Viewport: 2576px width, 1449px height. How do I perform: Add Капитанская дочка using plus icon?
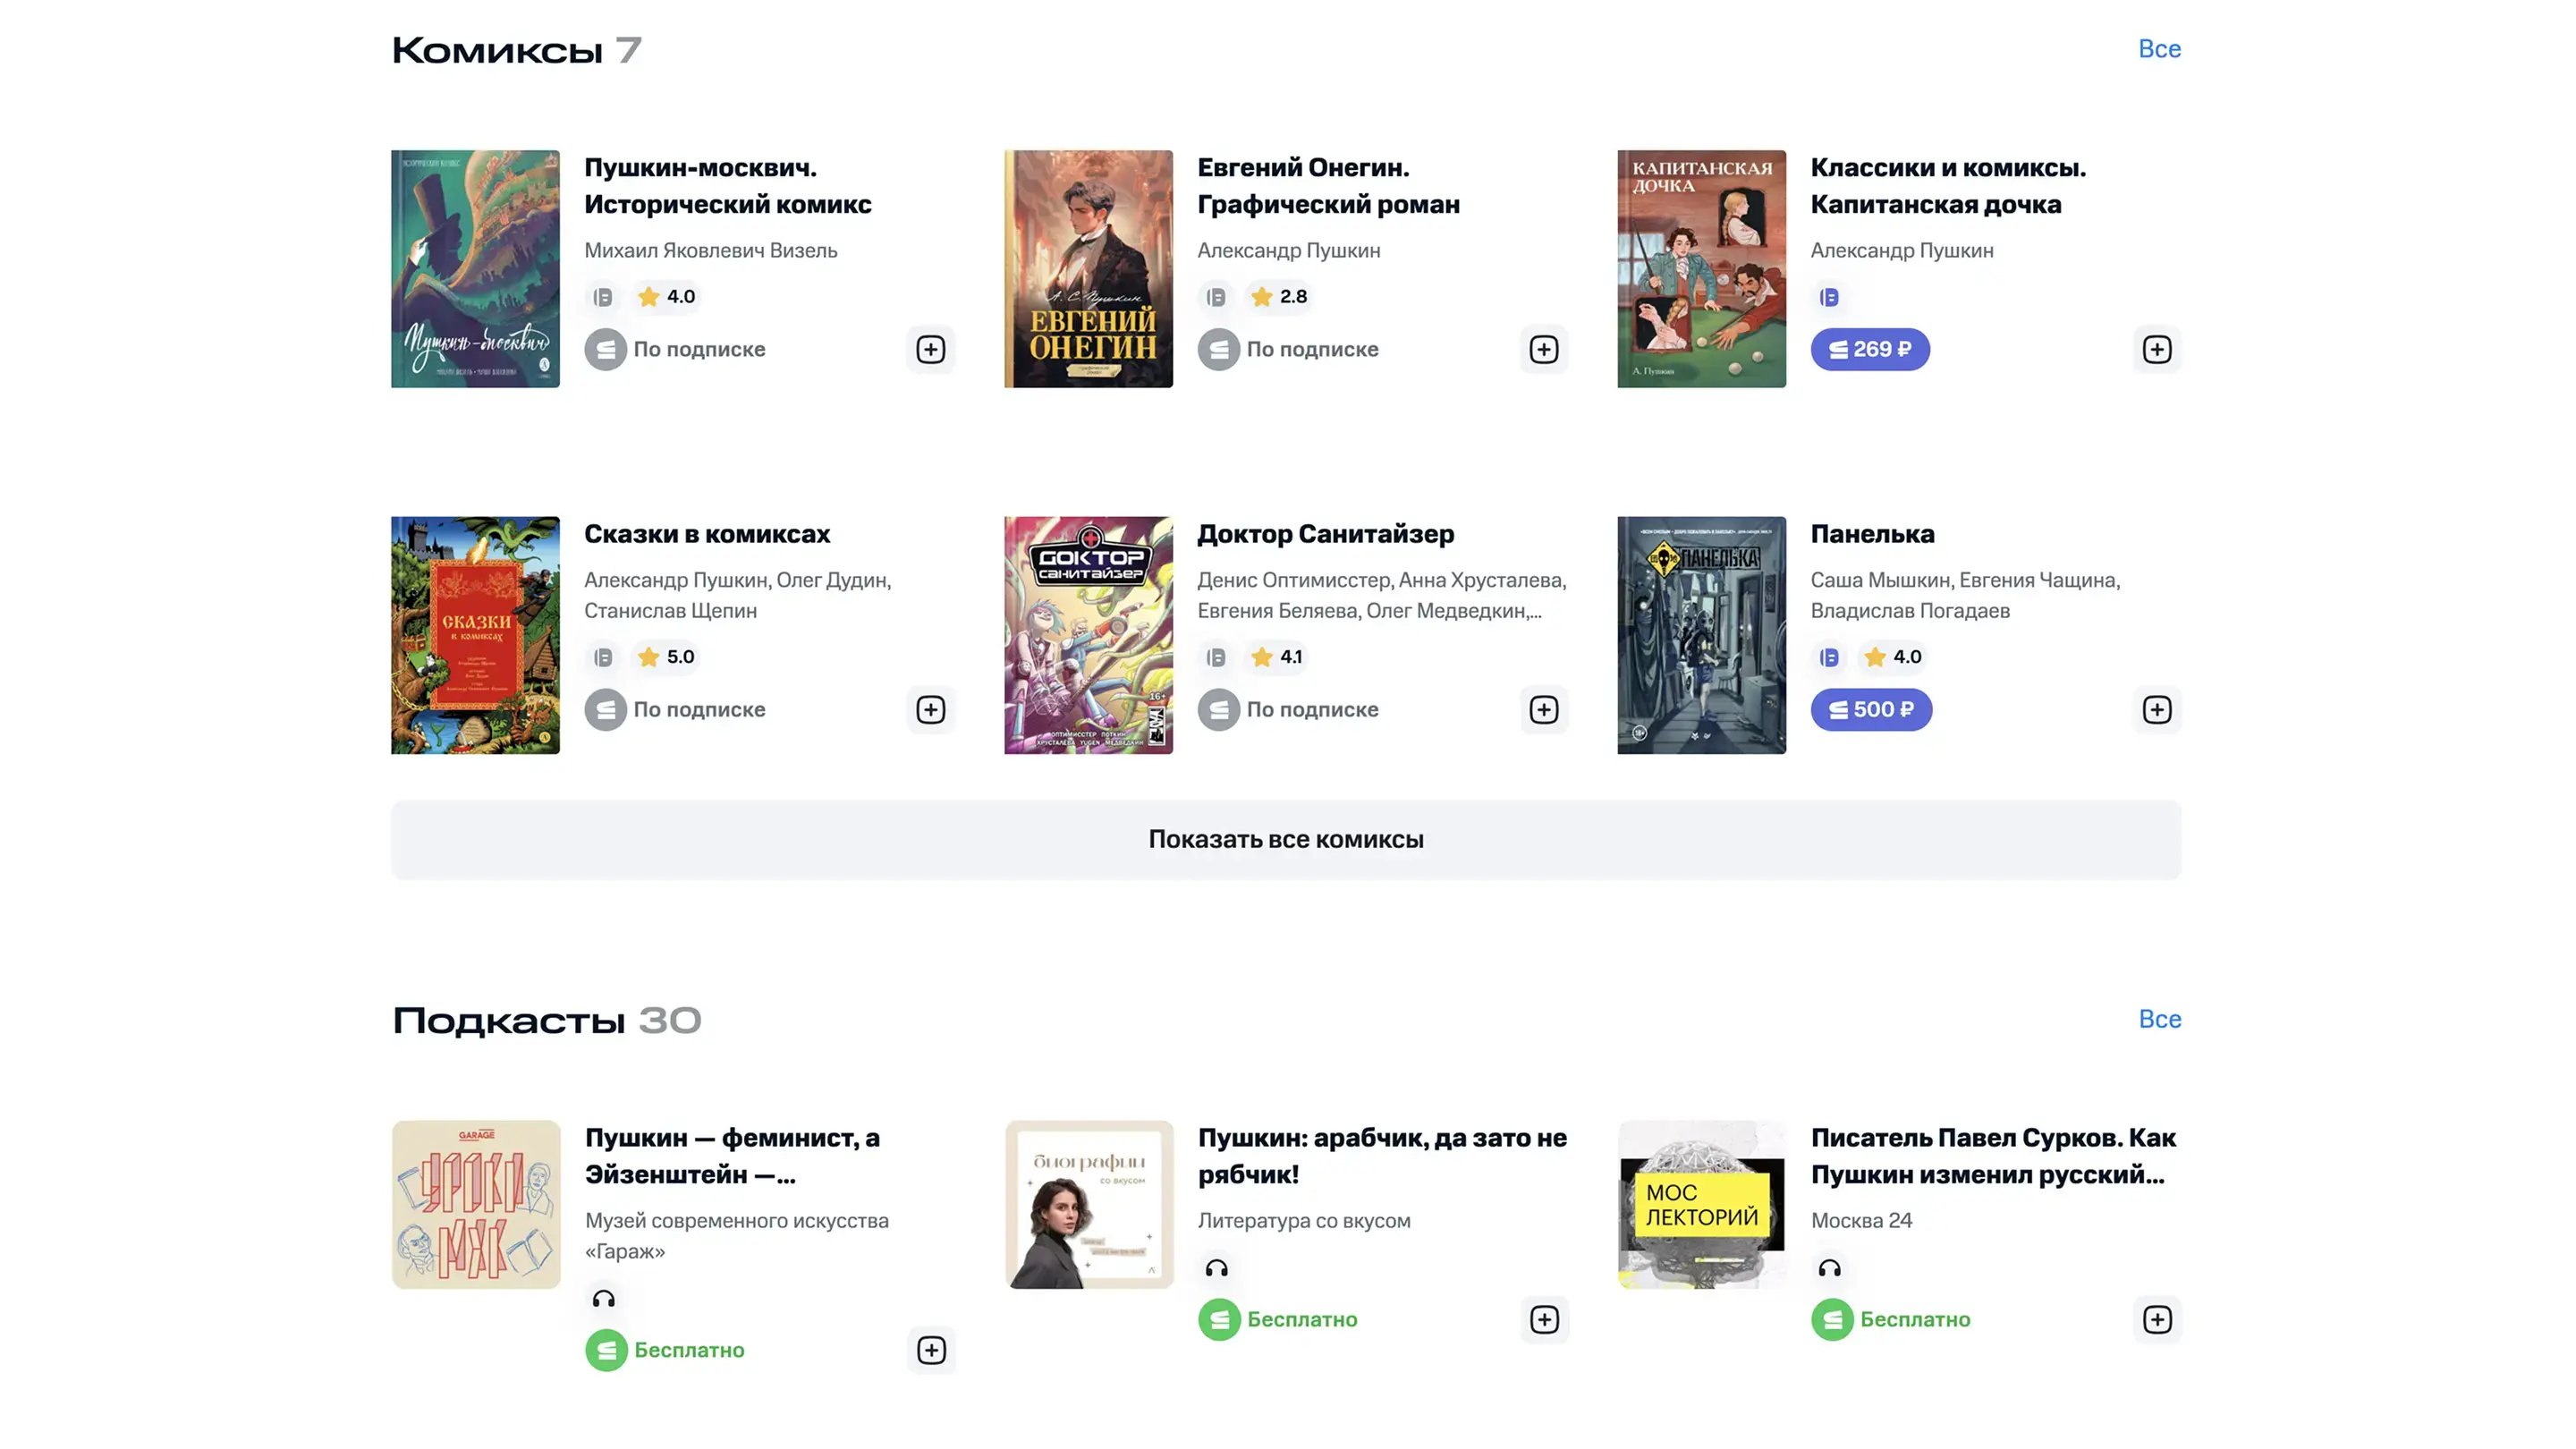[2156, 349]
